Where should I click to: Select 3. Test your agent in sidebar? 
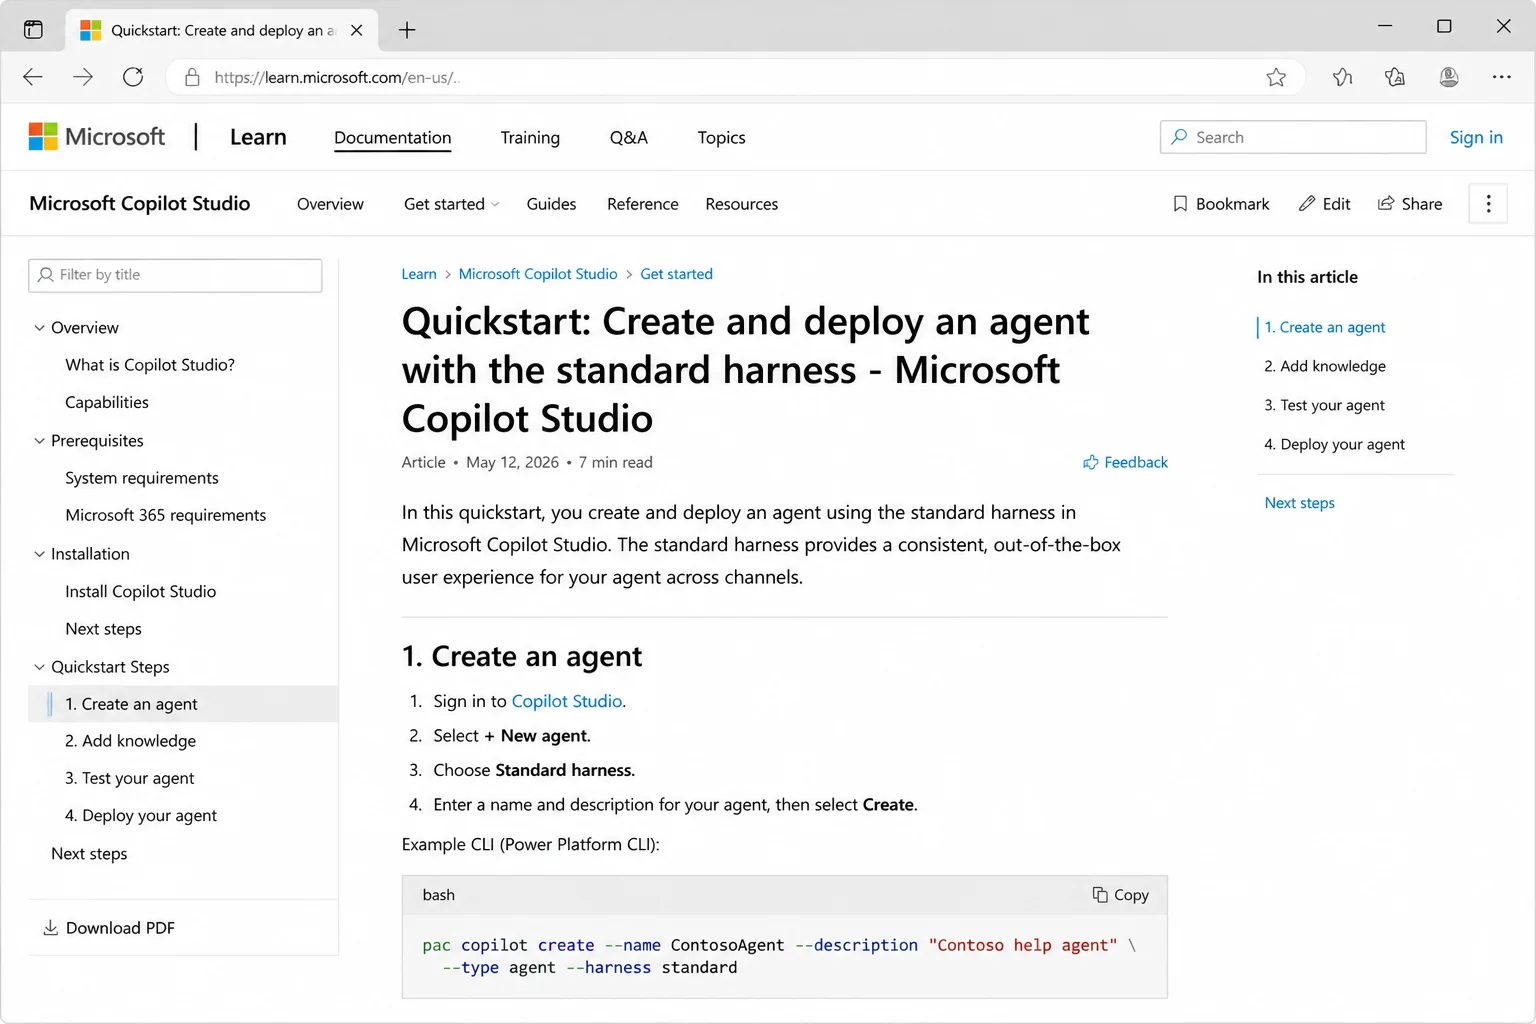pyautogui.click(x=130, y=778)
